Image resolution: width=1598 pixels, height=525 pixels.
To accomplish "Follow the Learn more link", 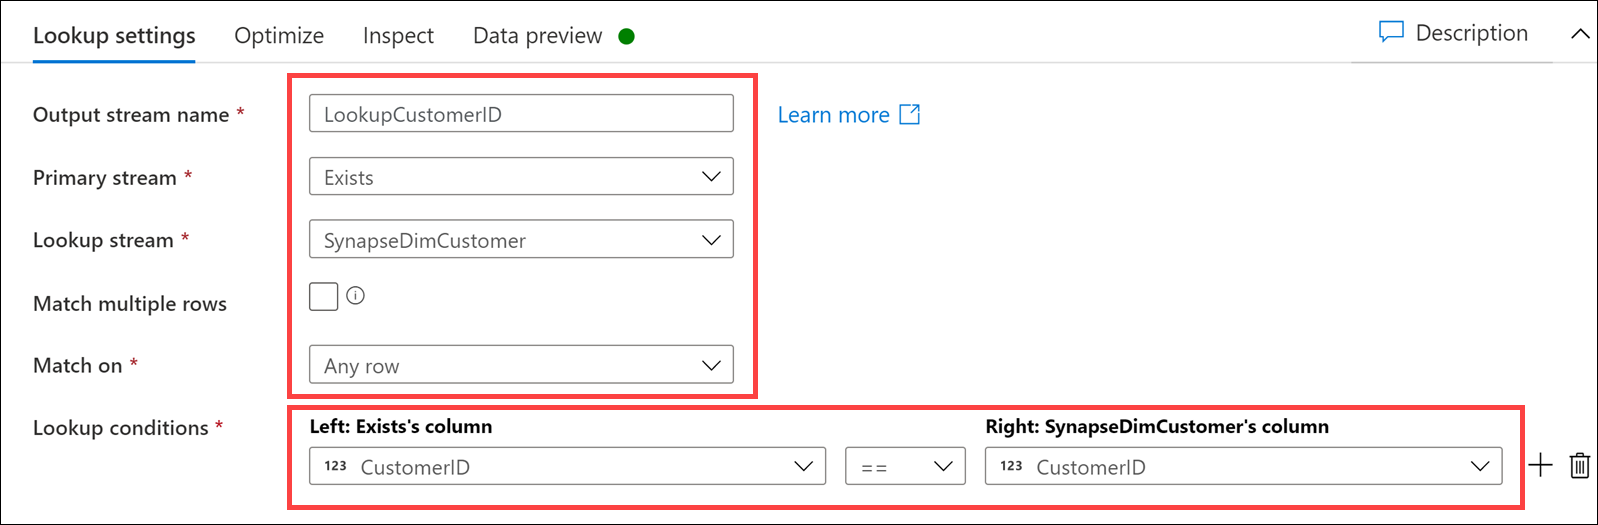I will tap(834, 115).
